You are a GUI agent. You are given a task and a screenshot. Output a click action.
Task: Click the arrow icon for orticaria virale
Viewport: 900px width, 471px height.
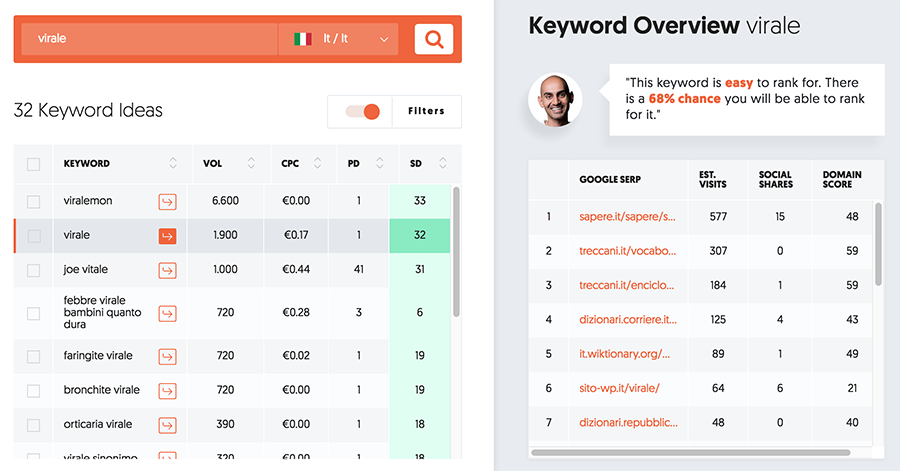[x=167, y=424]
